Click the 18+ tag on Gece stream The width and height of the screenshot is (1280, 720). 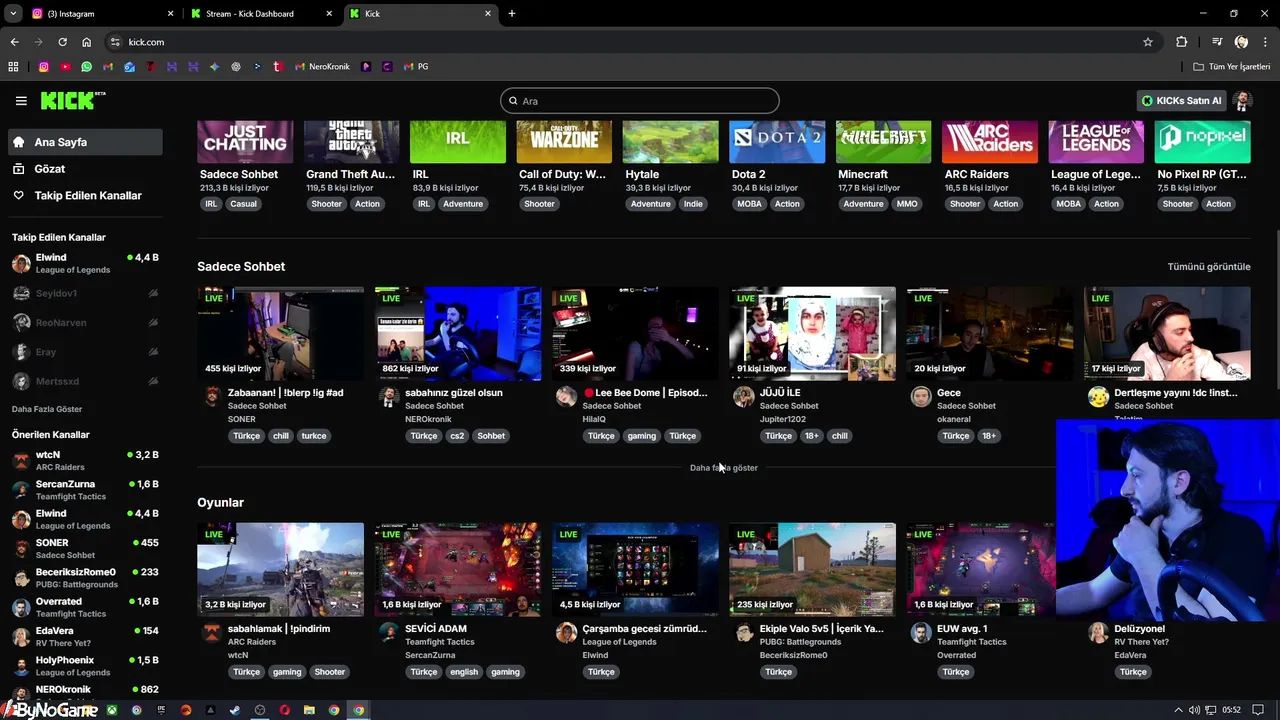pos(989,436)
